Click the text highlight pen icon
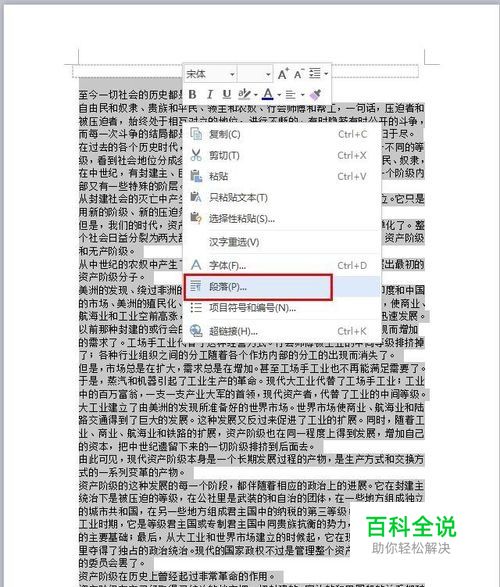Image resolution: width=500 pixels, height=587 pixels. [244, 94]
